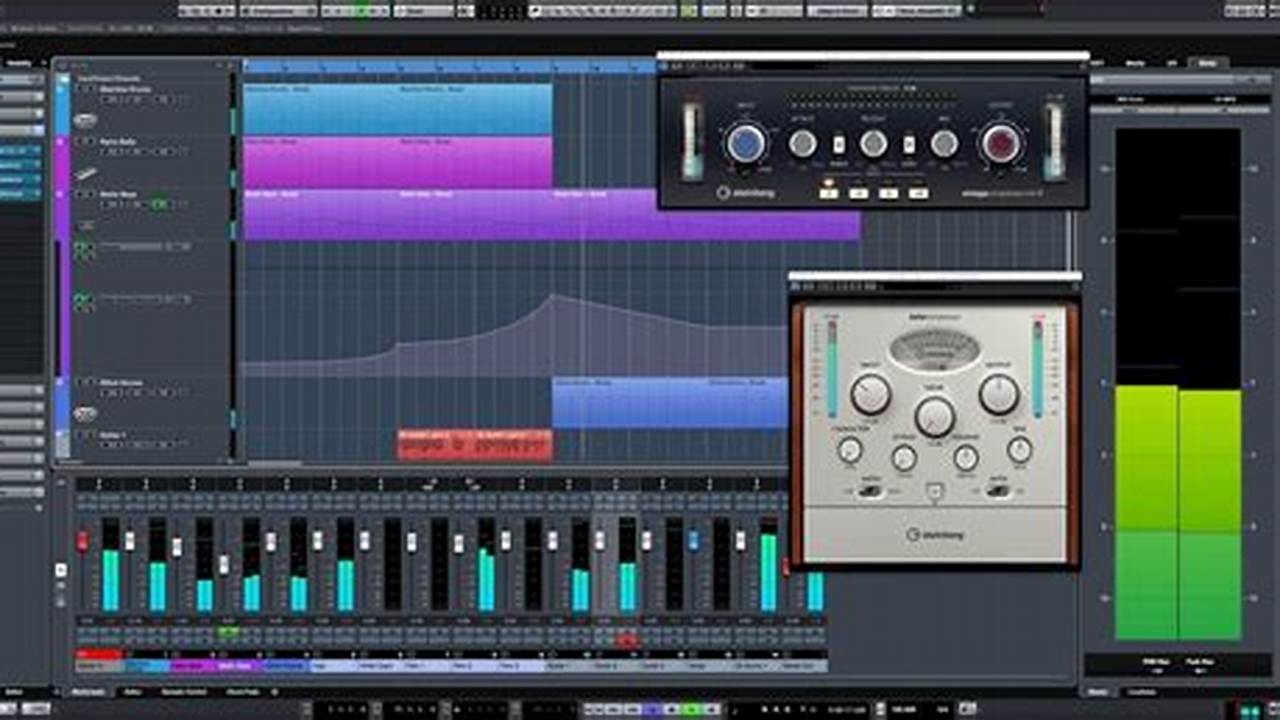
Task: Click the Steinberg logo on the dark compressor
Action: click(745, 193)
